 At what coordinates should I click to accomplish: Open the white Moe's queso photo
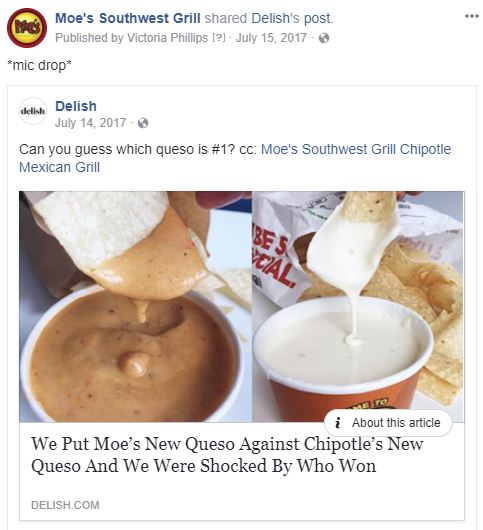pos(358,307)
